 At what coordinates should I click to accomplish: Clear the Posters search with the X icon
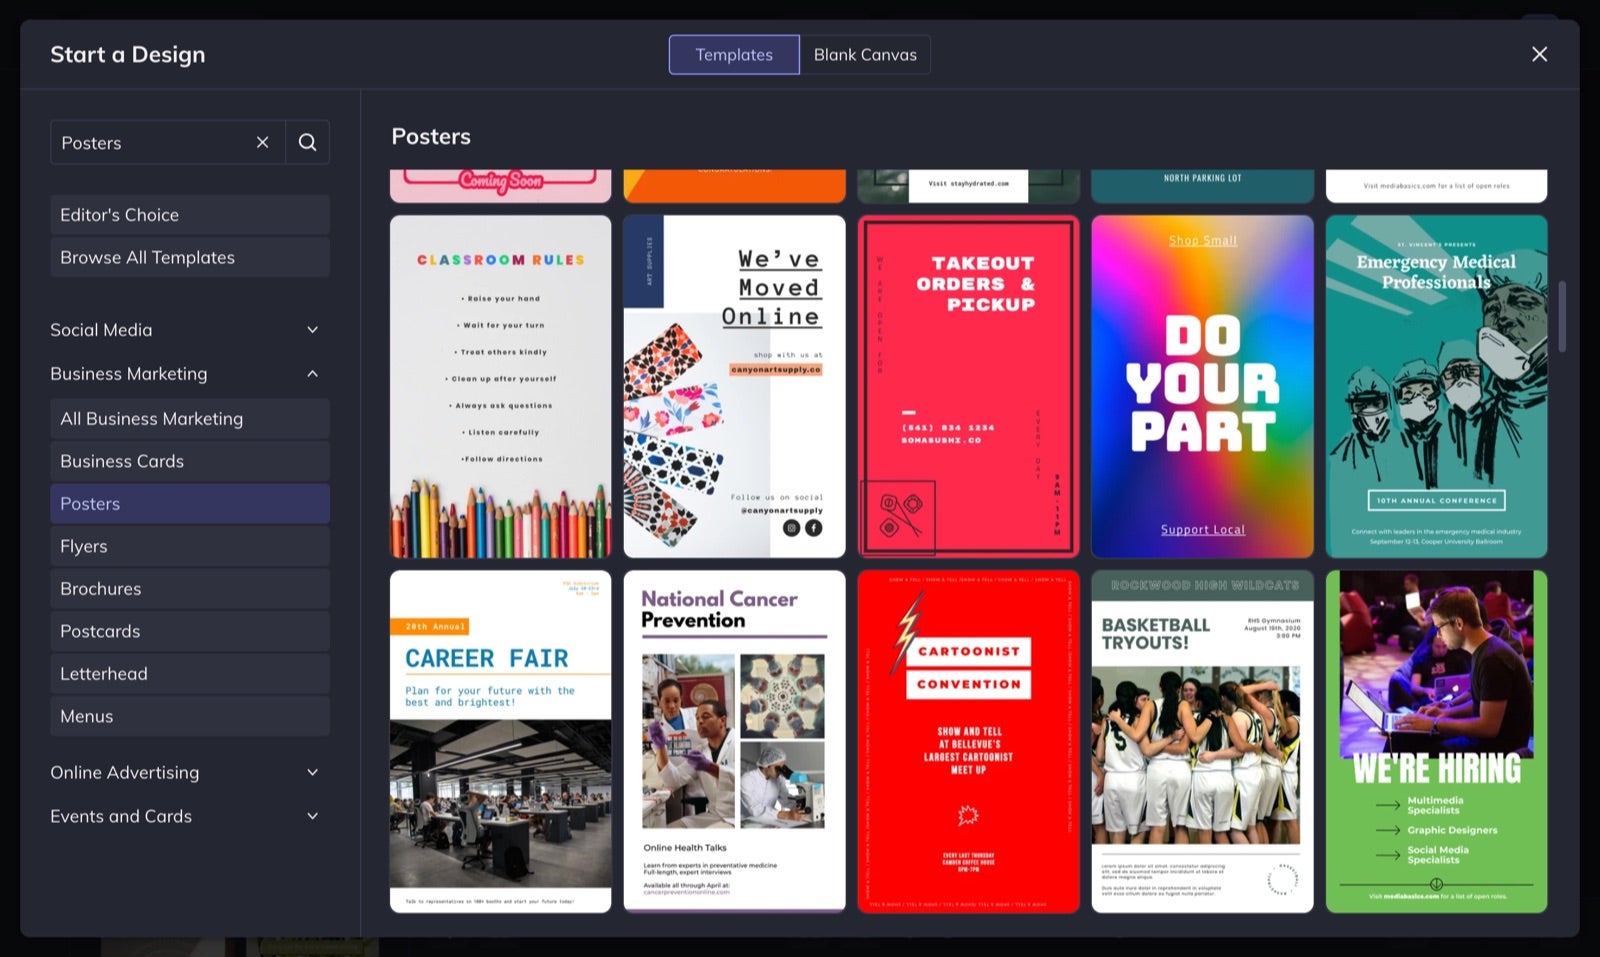(x=262, y=142)
